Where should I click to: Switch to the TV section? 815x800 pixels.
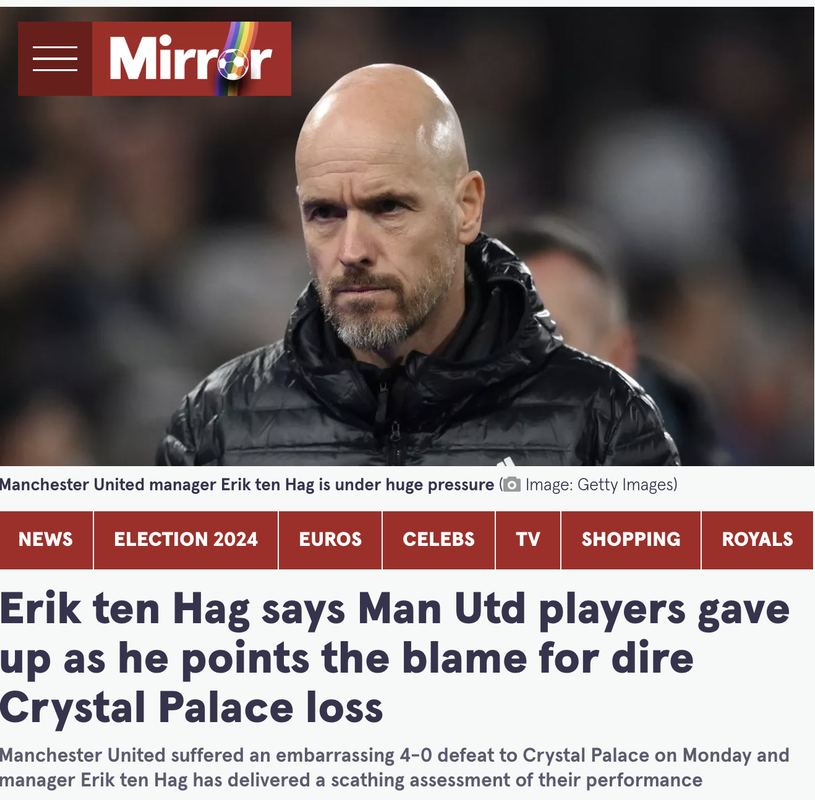click(528, 540)
